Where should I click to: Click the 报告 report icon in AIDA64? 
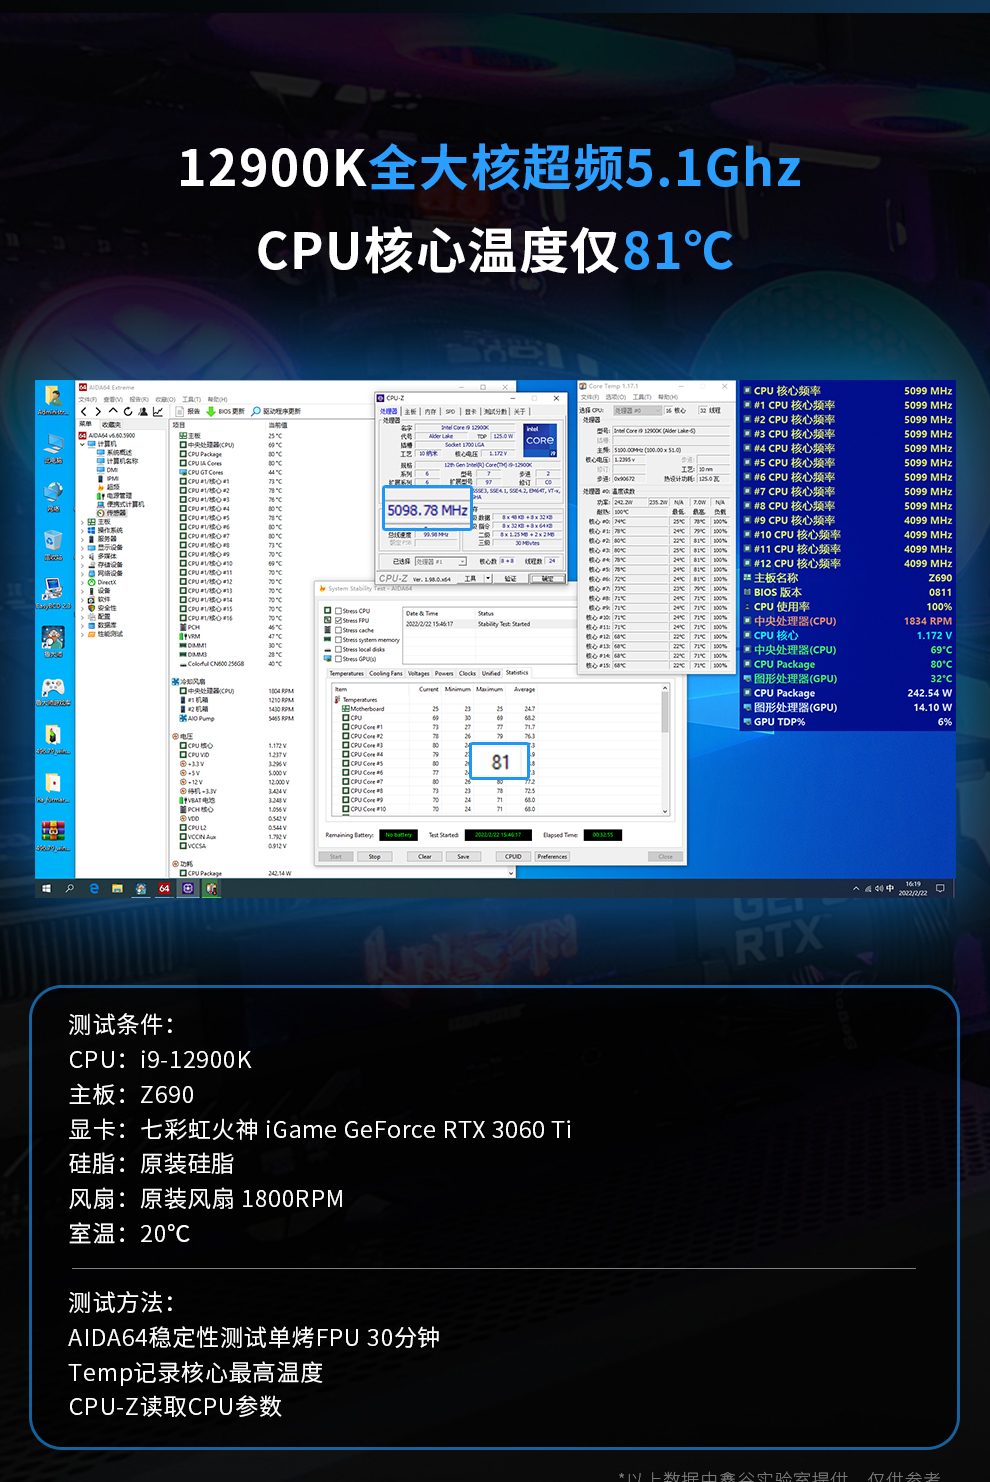pos(180,411)
